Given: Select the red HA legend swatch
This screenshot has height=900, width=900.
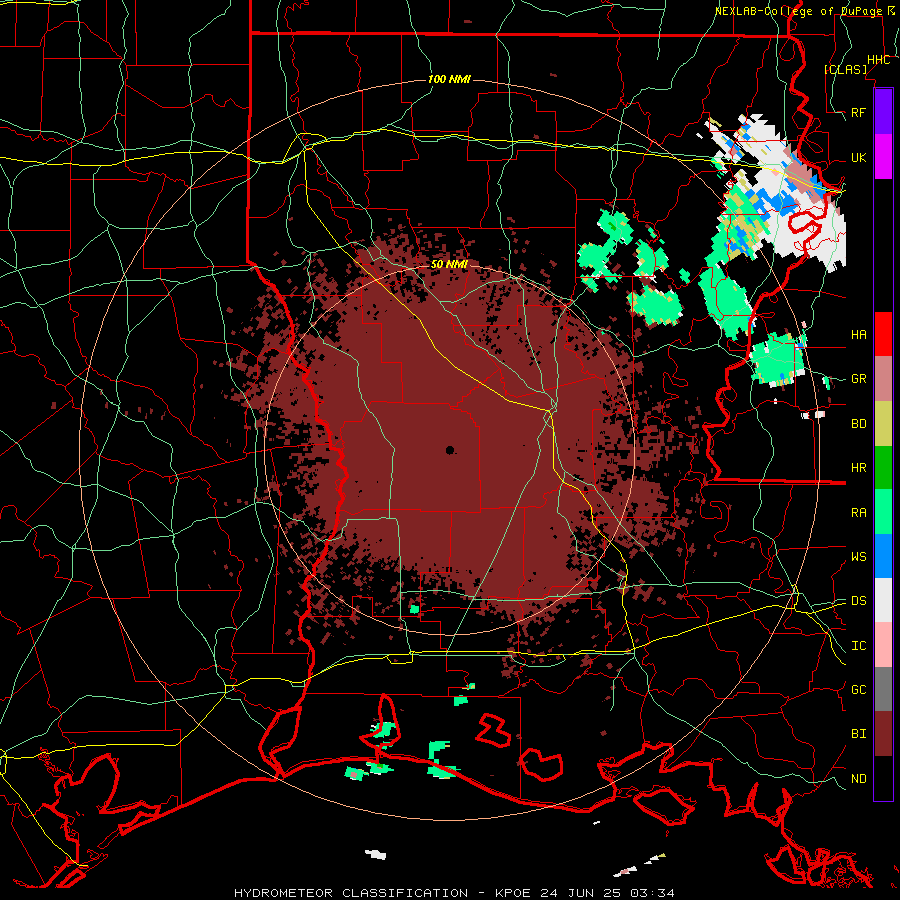Looking at the screenshot, I should coord(883,334).
